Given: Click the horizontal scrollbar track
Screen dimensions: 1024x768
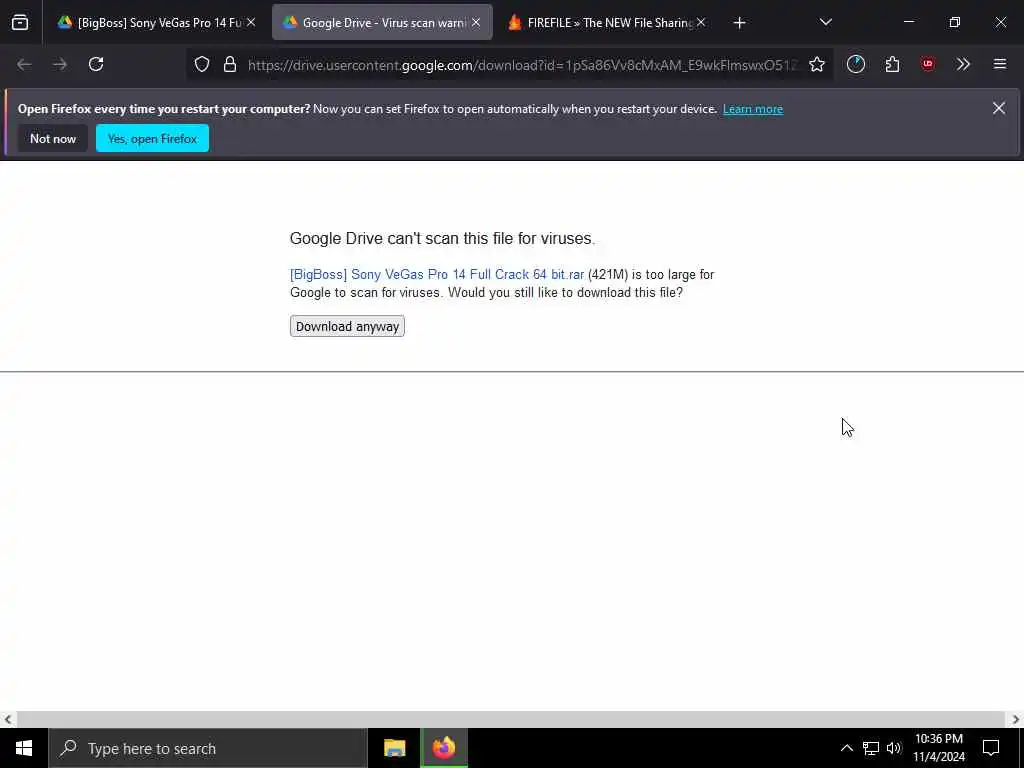Looking at the screenshot, I should 511,720.
